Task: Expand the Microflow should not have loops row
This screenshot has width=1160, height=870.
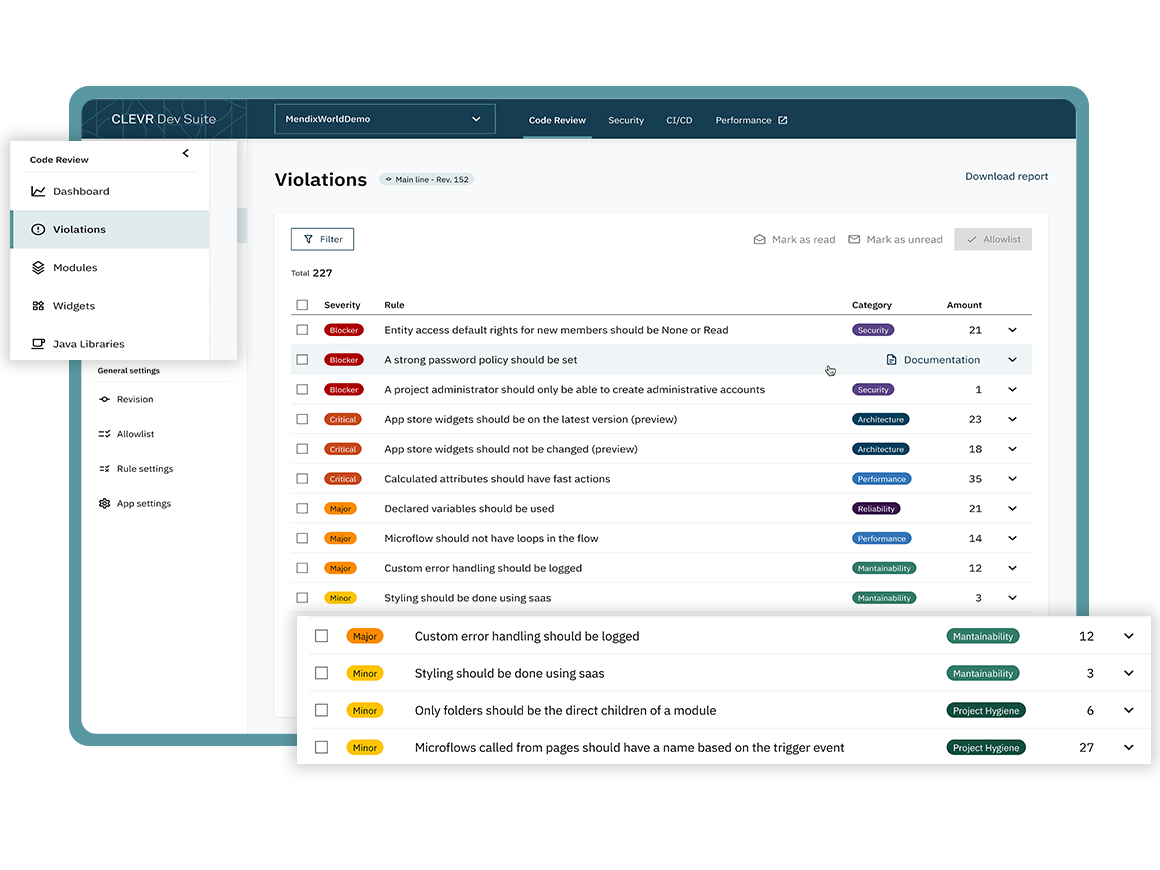Action: pos(1012,539)
